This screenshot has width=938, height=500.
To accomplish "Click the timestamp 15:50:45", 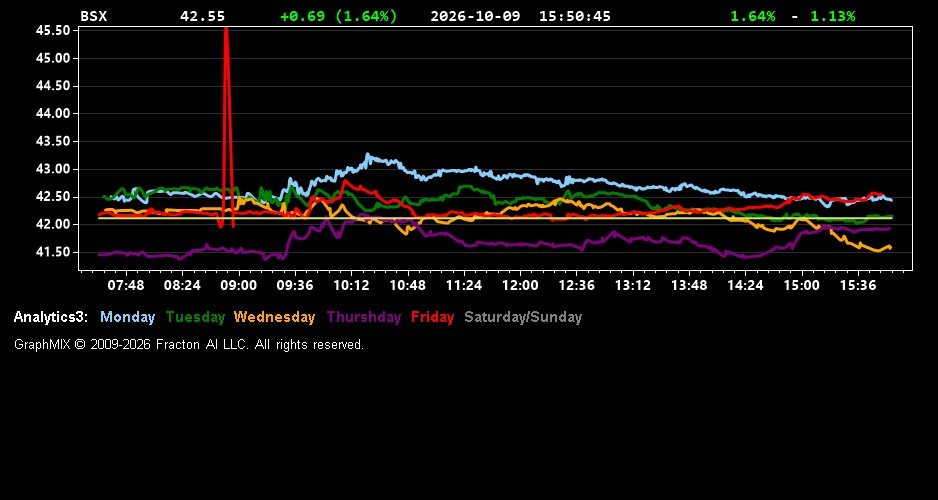I will pos(575,16).
